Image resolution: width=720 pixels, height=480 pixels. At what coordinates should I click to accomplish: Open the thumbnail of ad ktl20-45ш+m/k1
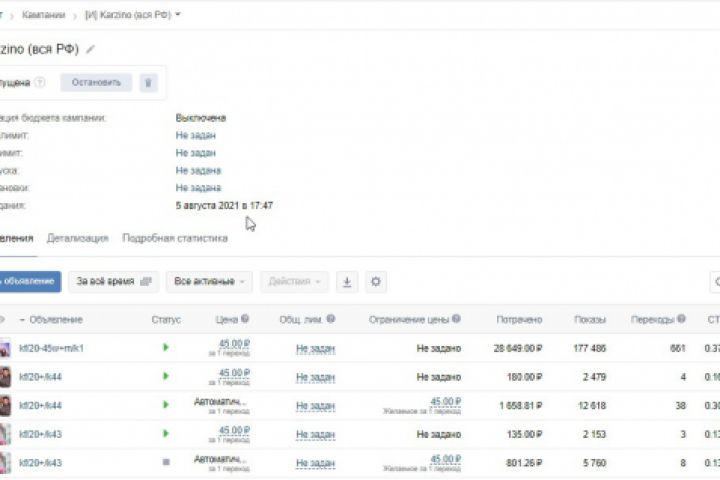(5, 348)
